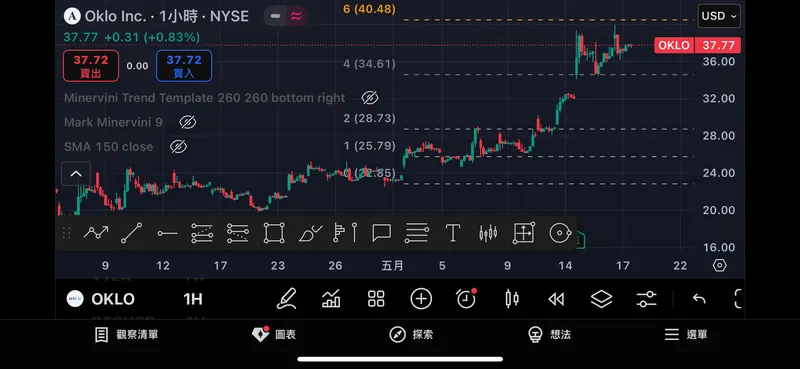The height and width of the screenshot is (369, 800).
Task: Collapse the indicator legend with chevron
Action: tap(76, 174)
